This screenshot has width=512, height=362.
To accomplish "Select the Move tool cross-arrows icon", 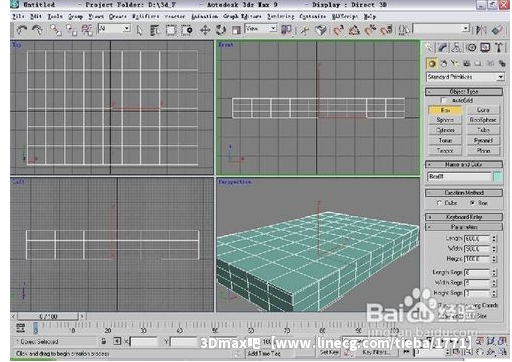I will [x=205, y=30].
